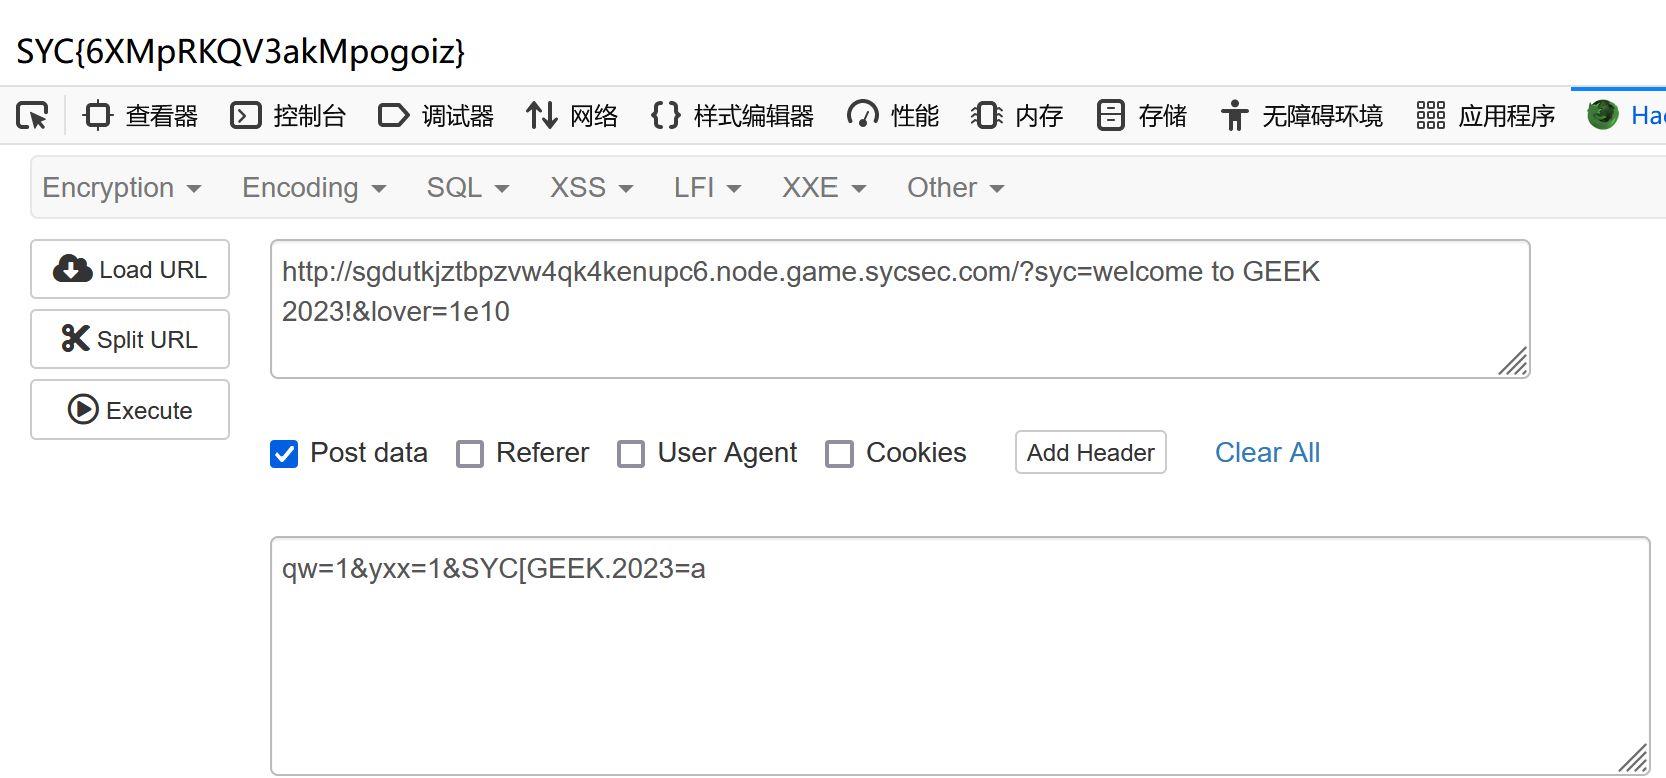This screenshot has width=1666, height=778.
Task: Switch to the Storage (存储) tab
Action: 1141,116
